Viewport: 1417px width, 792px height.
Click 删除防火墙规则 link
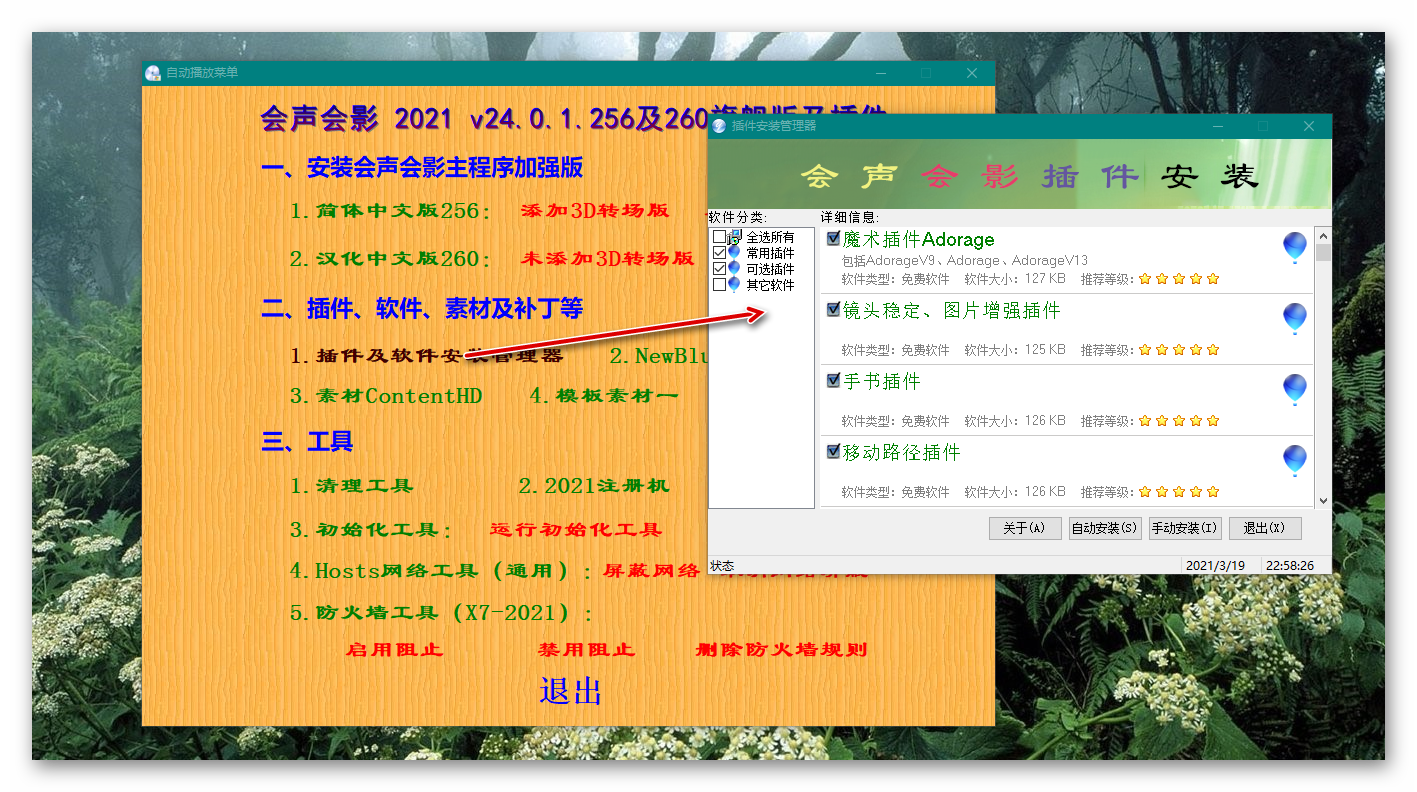click(x=781, y=649)
